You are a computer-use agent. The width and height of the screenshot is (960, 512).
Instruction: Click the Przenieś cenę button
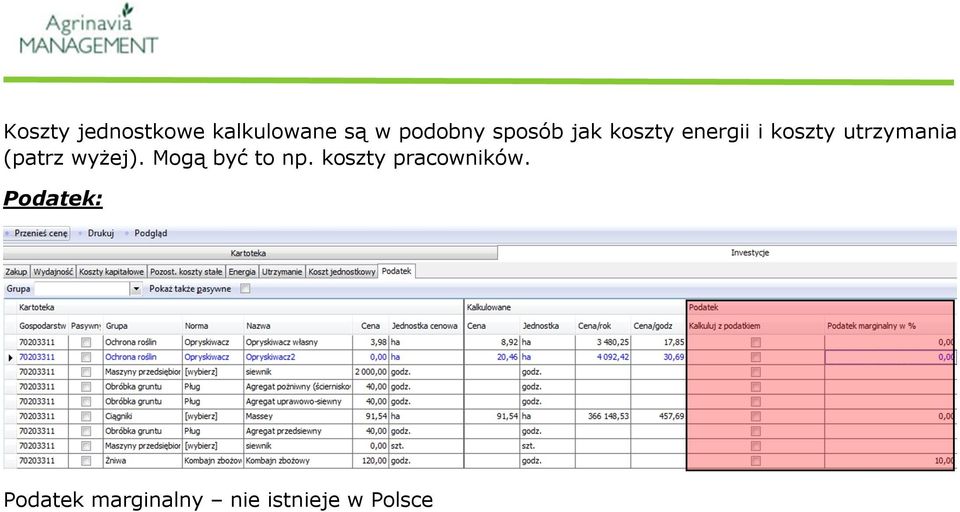pyautogui.click(x=36, y=233)
